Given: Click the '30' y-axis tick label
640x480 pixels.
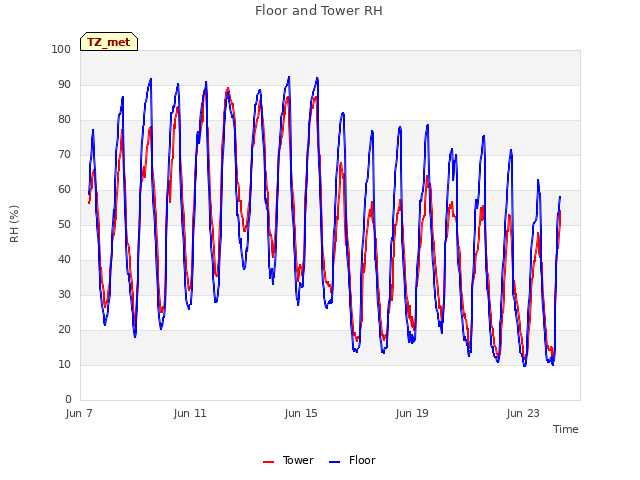Looking at the screenshot, I should (64, 295).
